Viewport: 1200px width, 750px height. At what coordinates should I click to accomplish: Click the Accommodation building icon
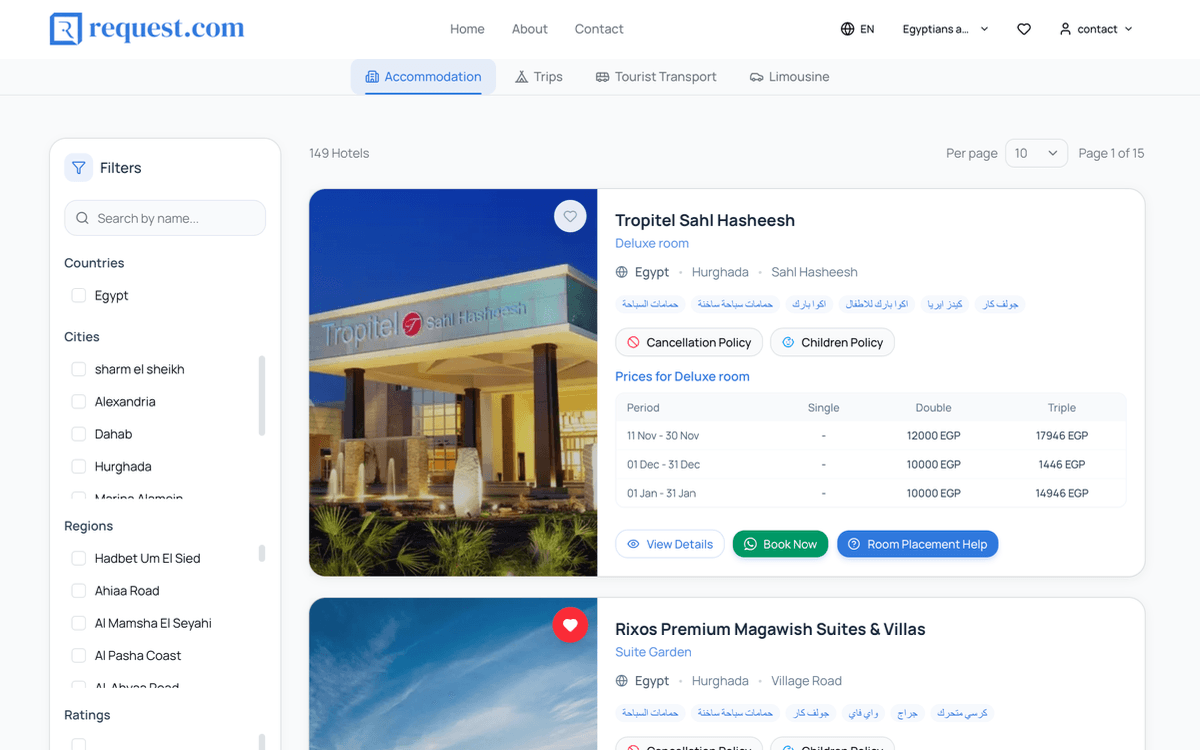pos(372,77)
